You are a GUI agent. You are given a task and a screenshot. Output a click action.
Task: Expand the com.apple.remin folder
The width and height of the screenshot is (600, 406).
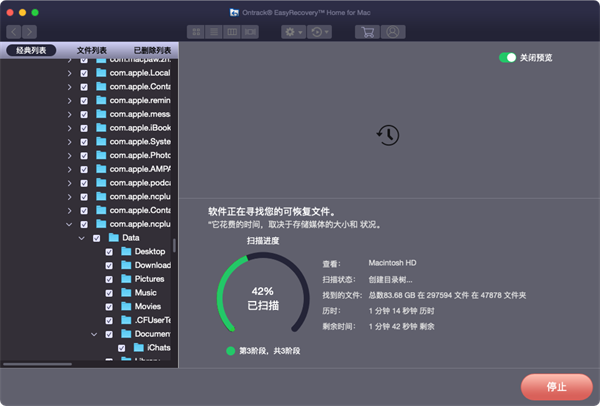[x=69, y=101]
